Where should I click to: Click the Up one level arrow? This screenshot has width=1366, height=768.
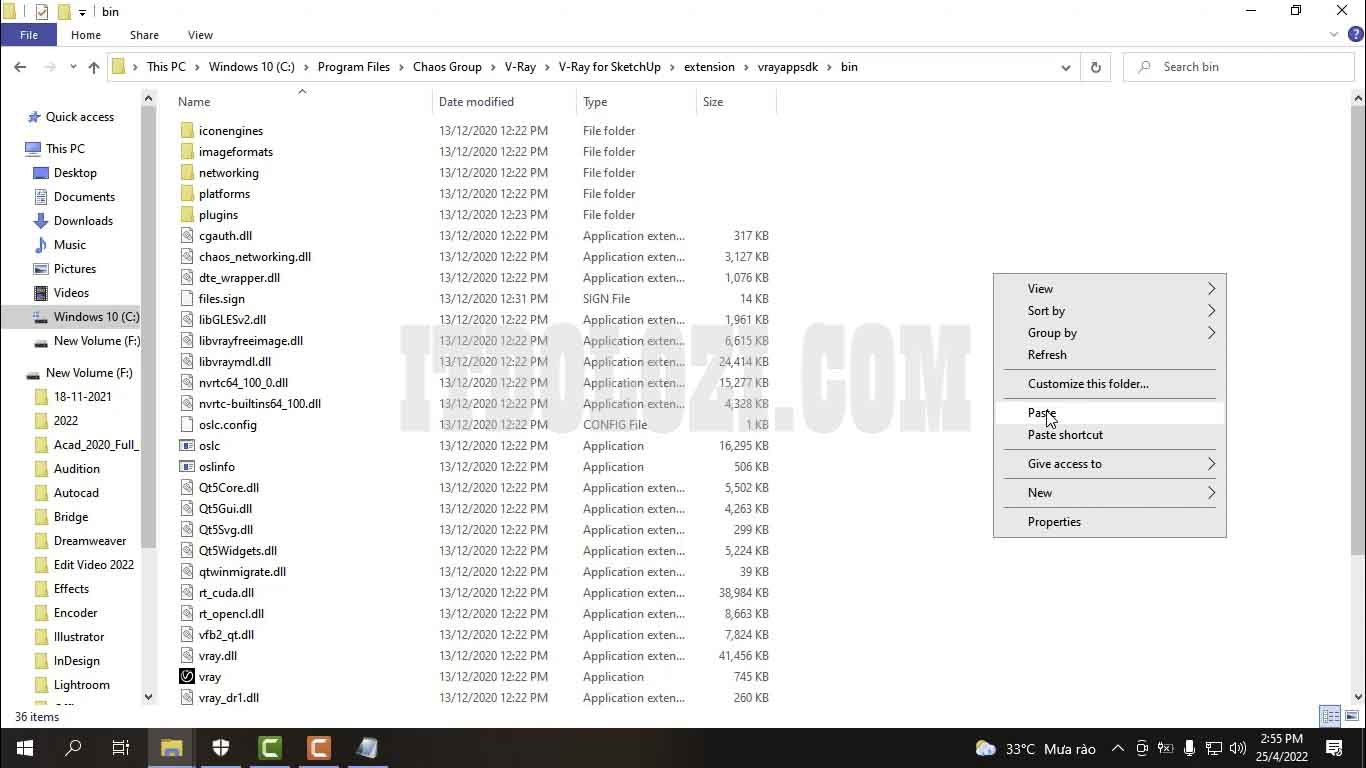click(94, 67)
